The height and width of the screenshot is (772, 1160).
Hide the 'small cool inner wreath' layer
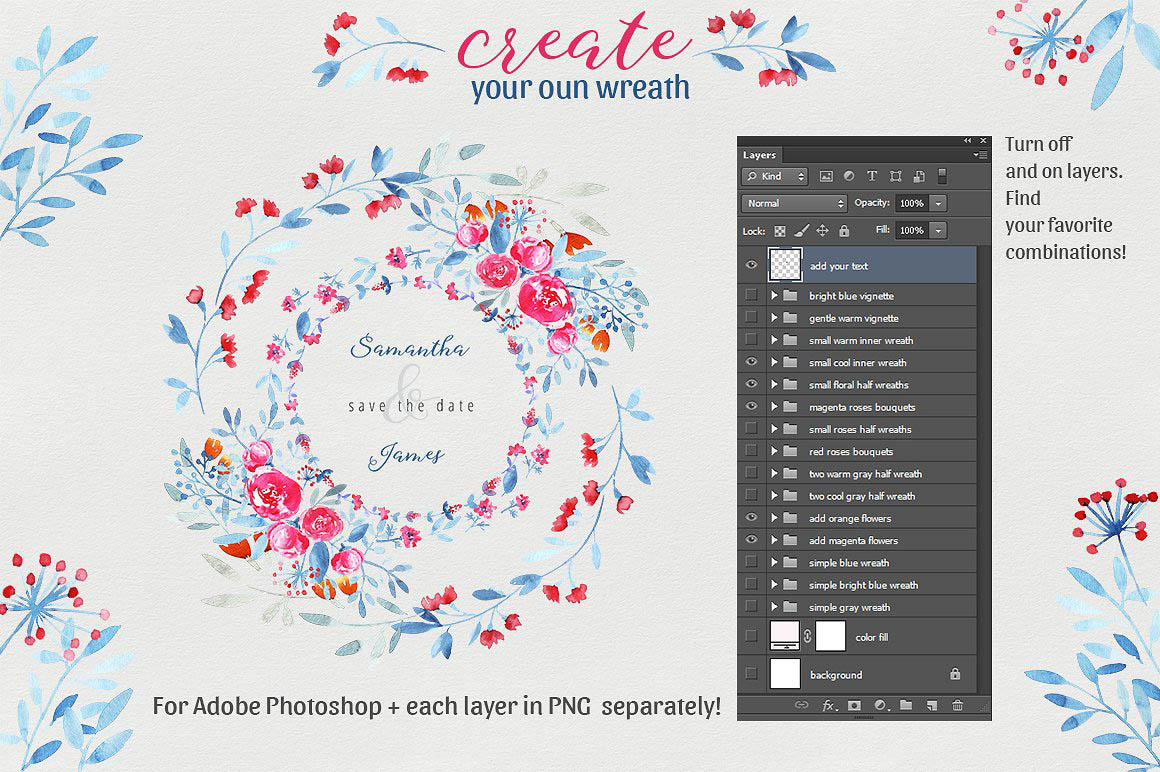click(751, 362)
